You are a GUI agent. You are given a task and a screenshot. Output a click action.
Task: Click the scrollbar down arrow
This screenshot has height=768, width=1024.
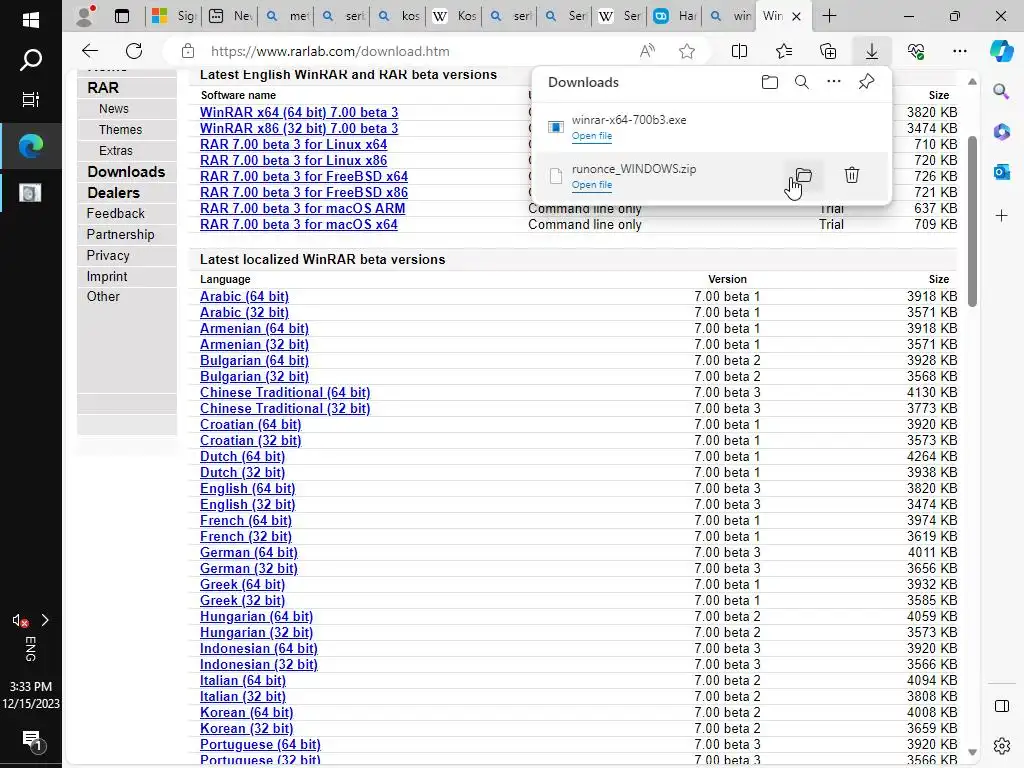coord(972,752)
